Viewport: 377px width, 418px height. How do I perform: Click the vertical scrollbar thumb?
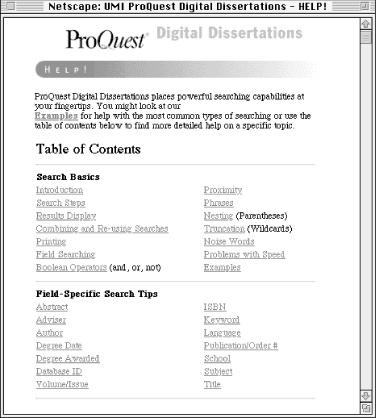(x=366, y=37)
